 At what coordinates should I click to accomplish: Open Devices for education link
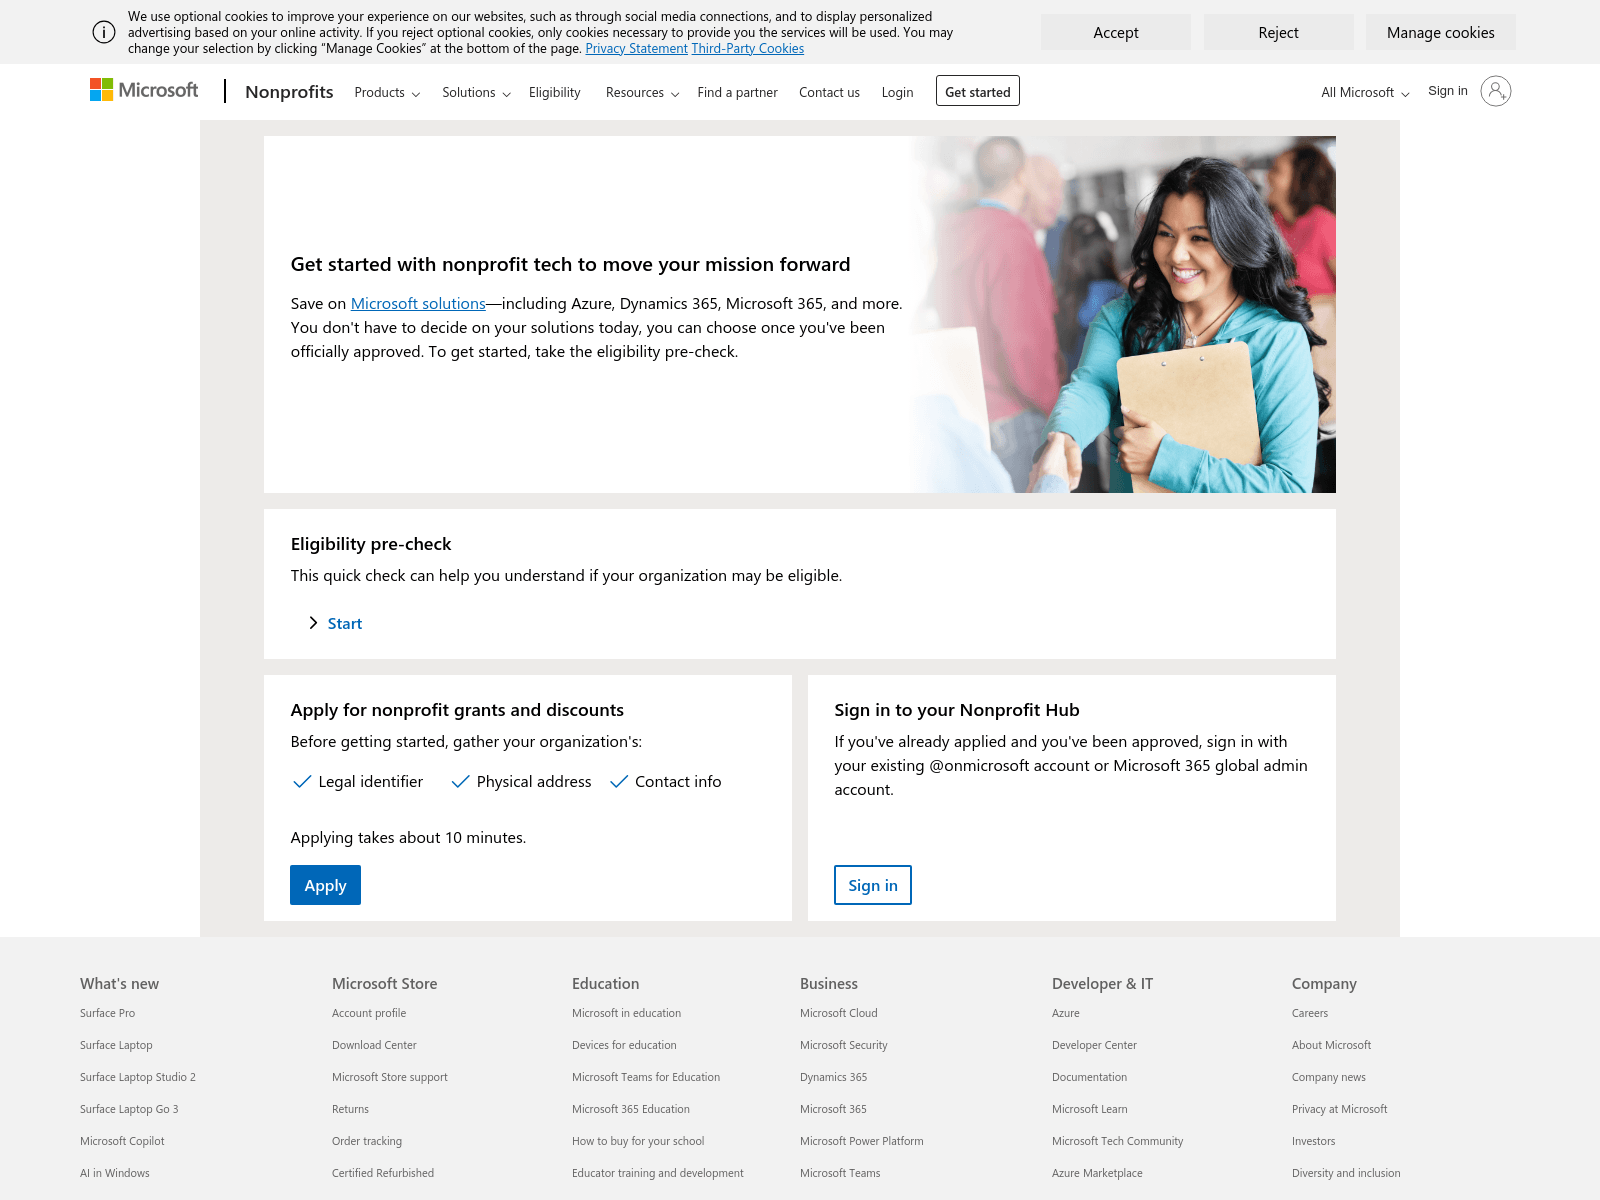click(x=624, y=1045)
